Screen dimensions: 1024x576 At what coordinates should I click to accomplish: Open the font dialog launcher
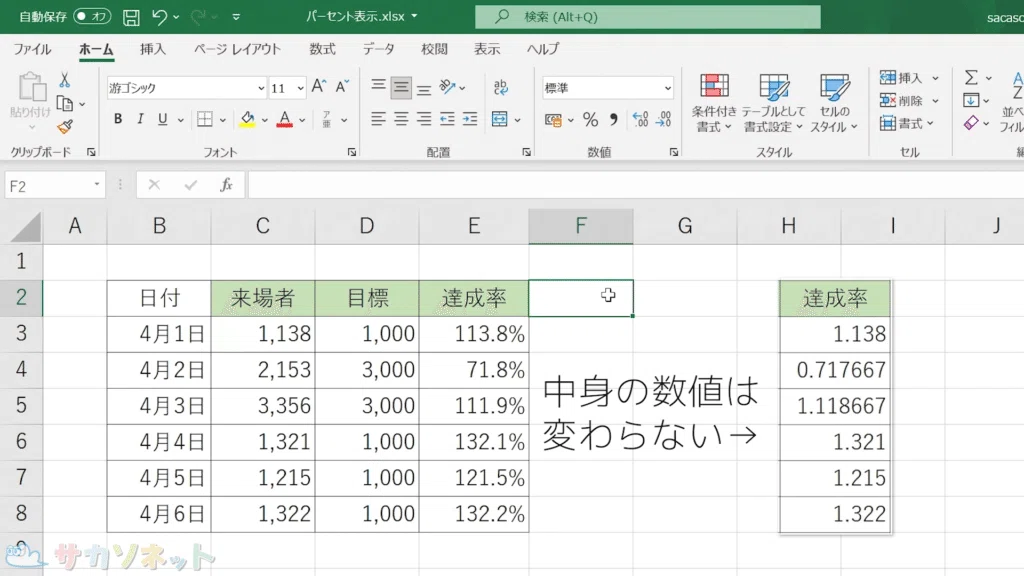(352, 152)
